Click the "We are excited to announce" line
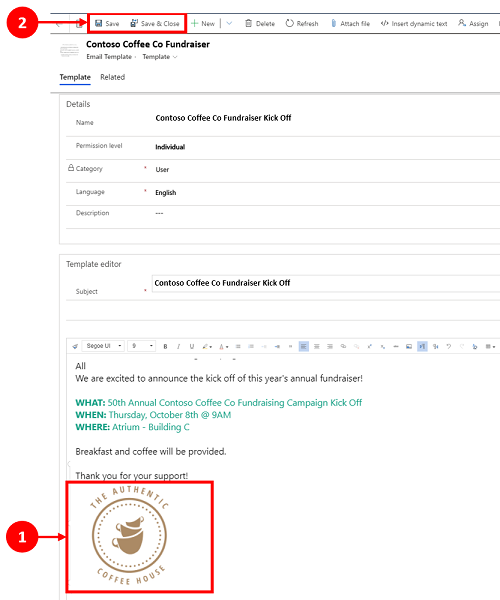The image size is (500, 600). tap(219, 378)
